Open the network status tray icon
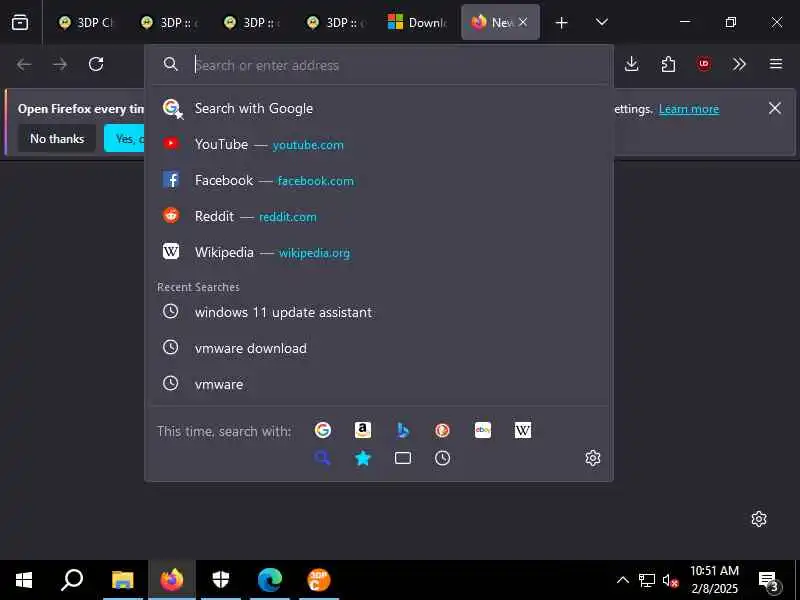 point(646,581)
